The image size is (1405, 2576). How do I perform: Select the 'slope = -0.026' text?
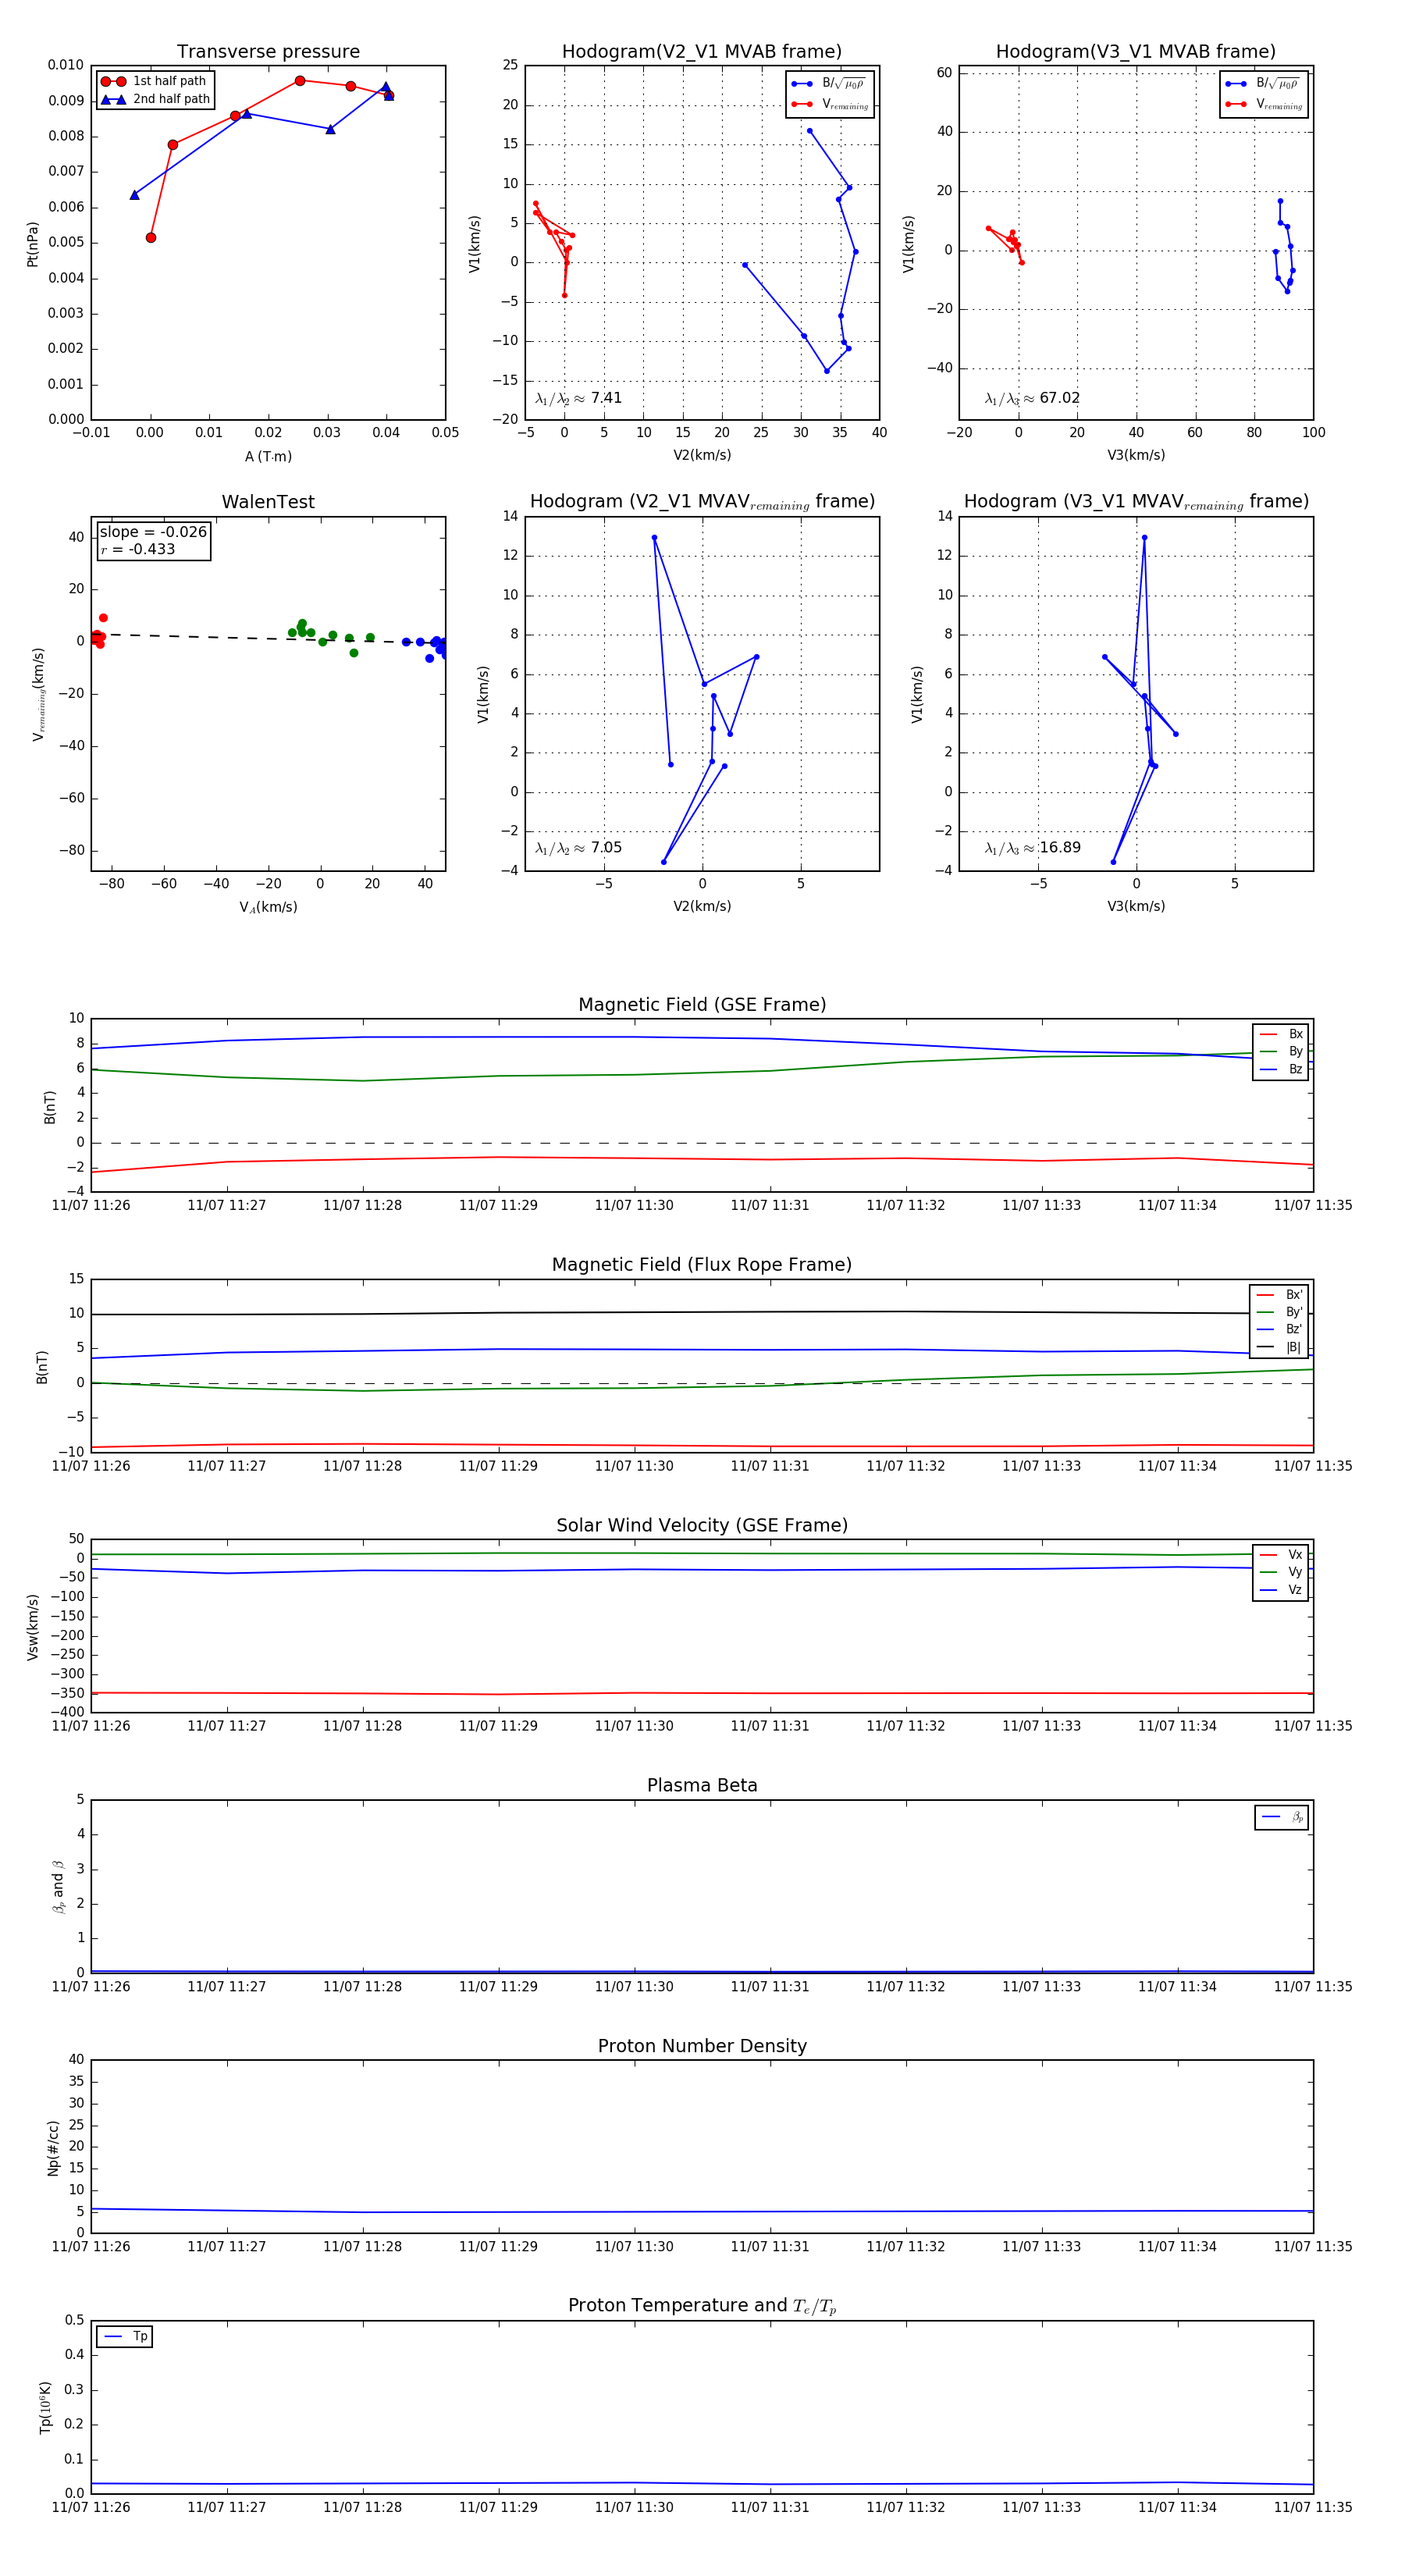(x=153, y=532)
